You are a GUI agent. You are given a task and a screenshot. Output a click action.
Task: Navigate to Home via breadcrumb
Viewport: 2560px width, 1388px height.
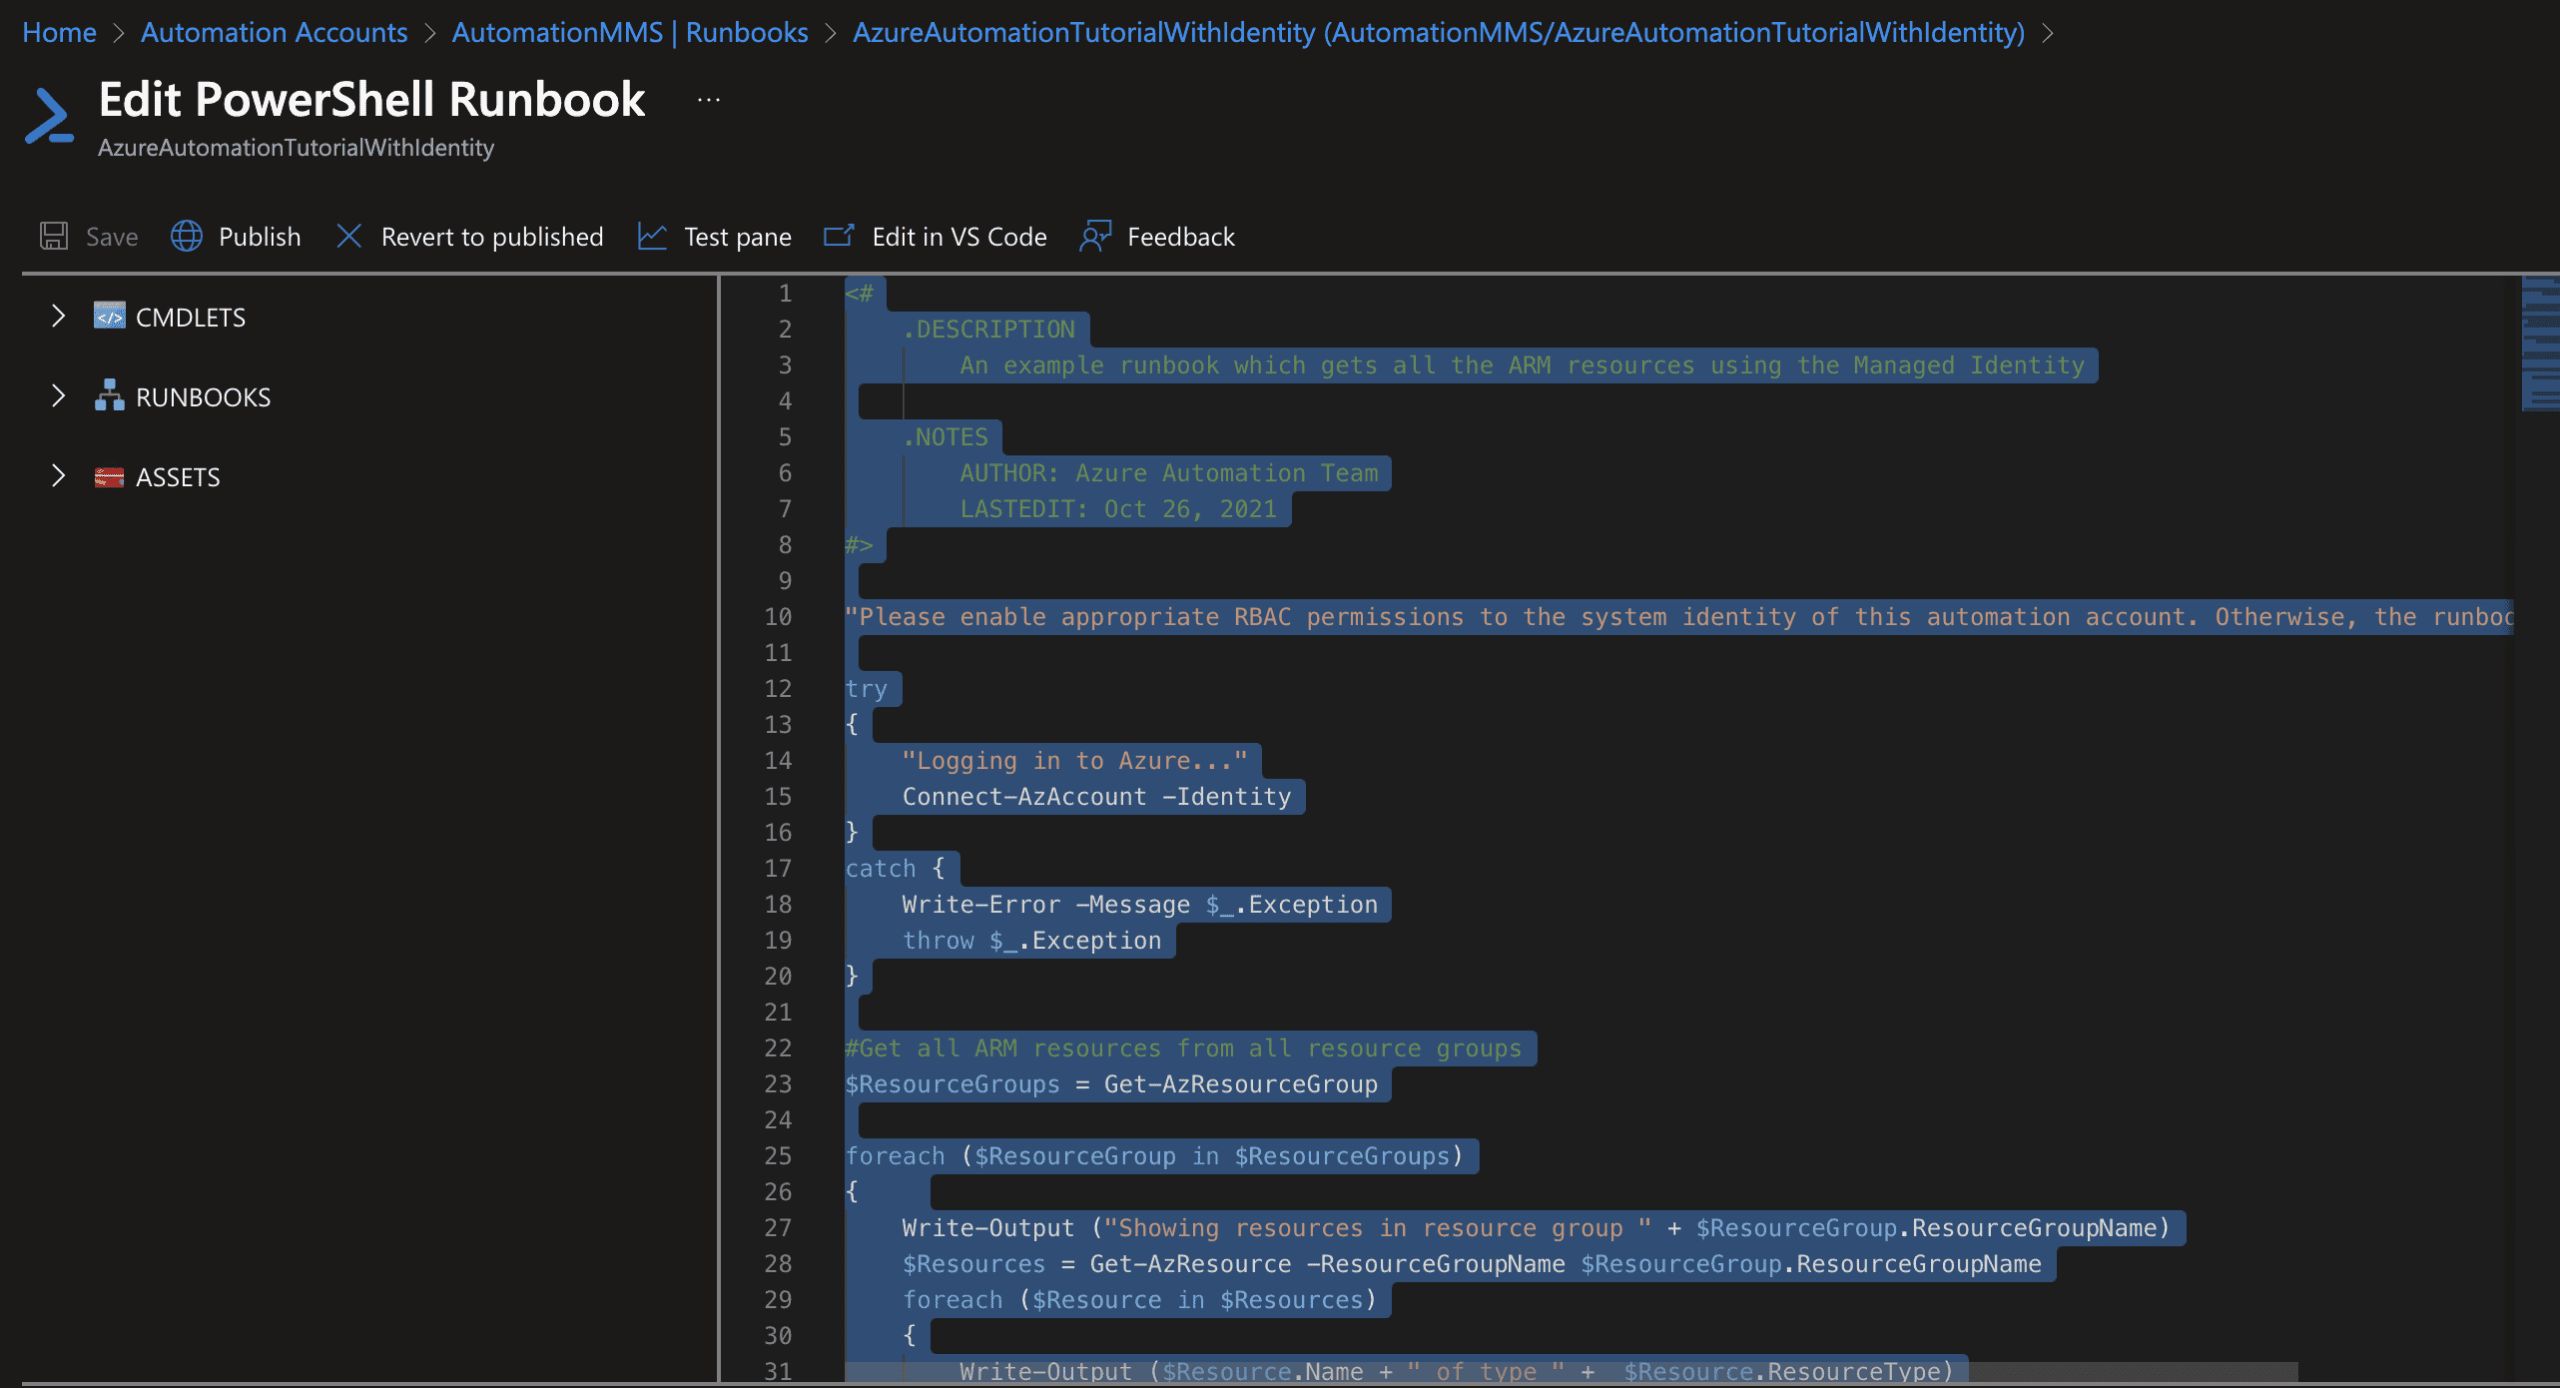click(59, 32)
